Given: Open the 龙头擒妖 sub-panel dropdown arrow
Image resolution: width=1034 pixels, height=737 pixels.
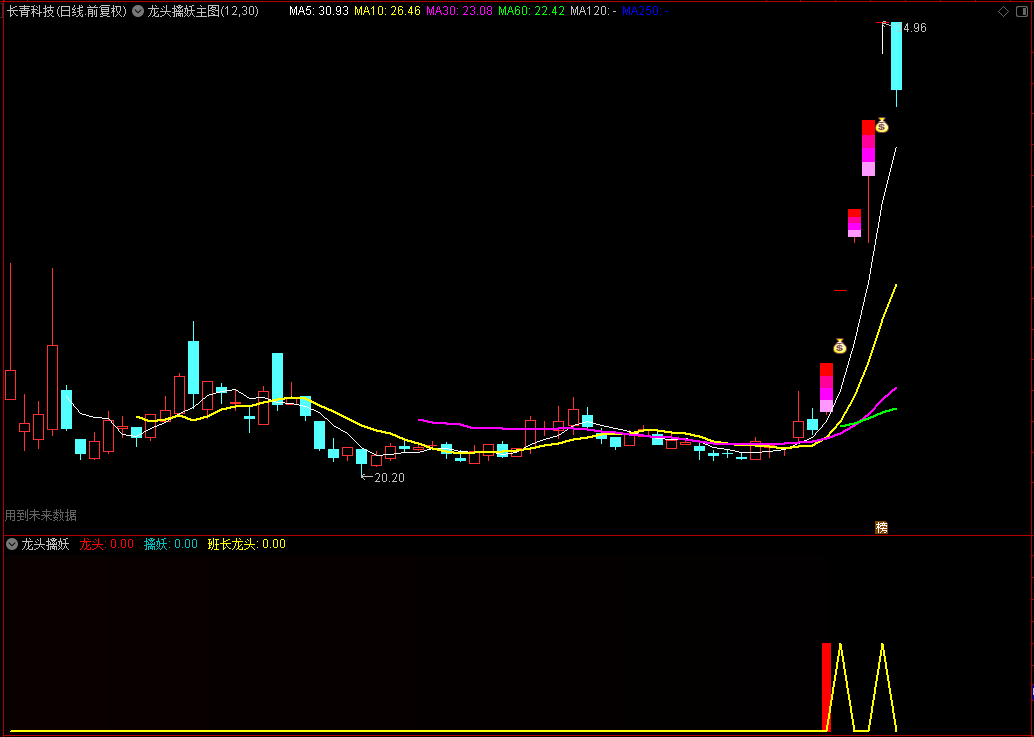Looking at the screenshot, I should [x=12, y=544].
